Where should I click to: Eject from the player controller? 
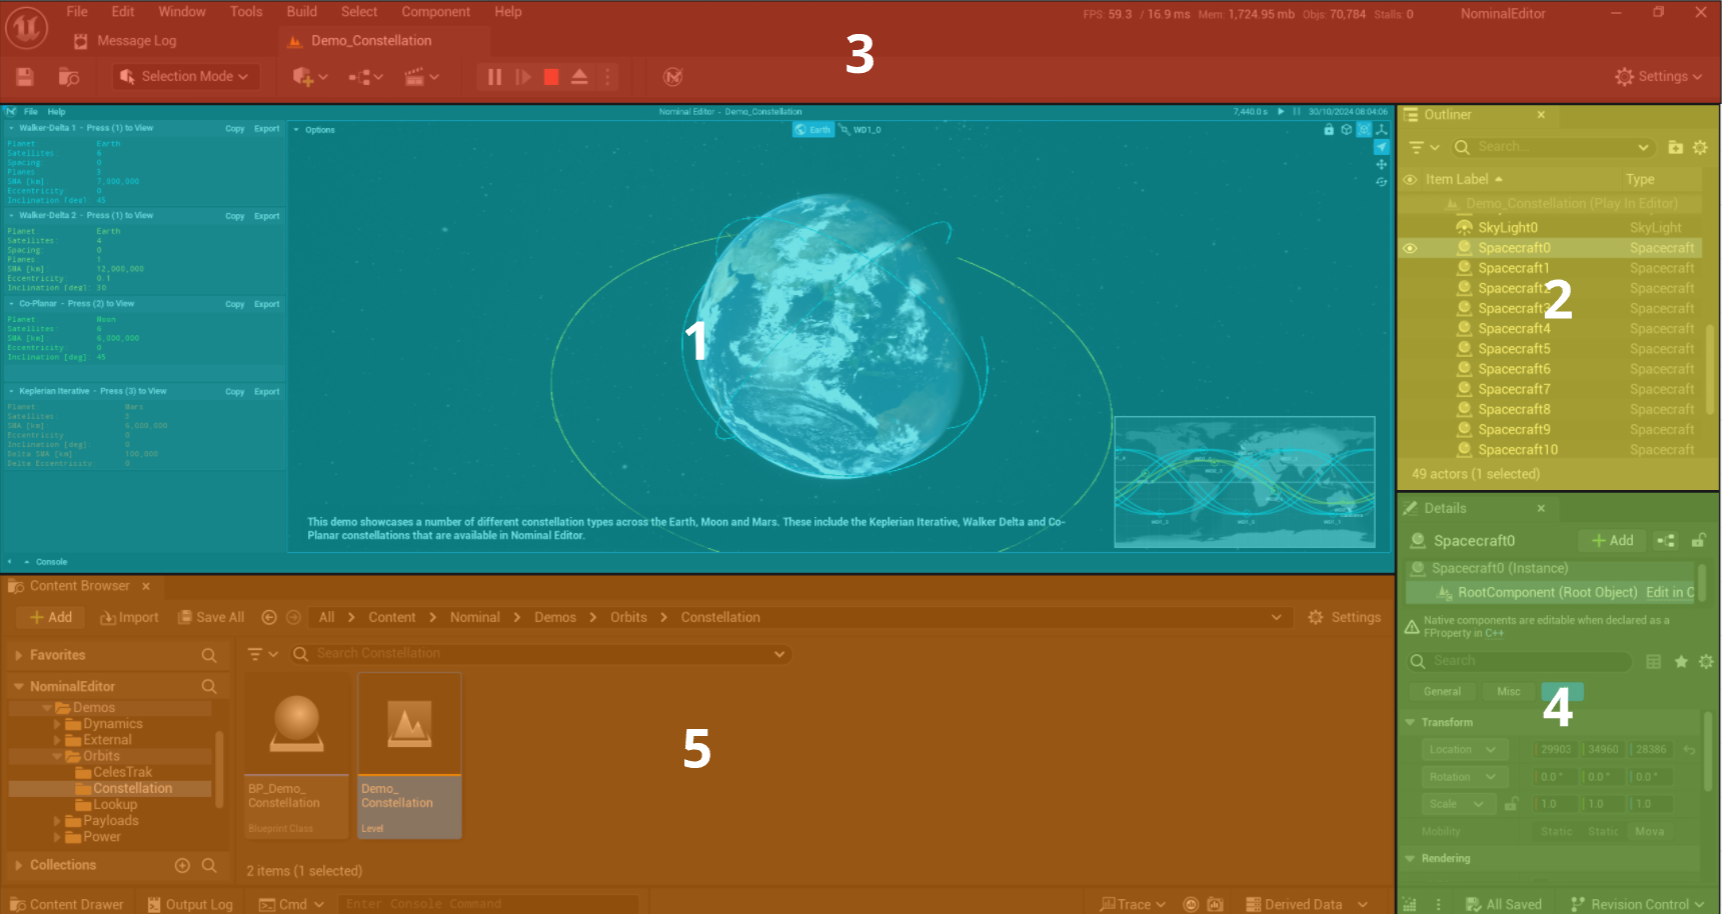(x=579, y=77)
